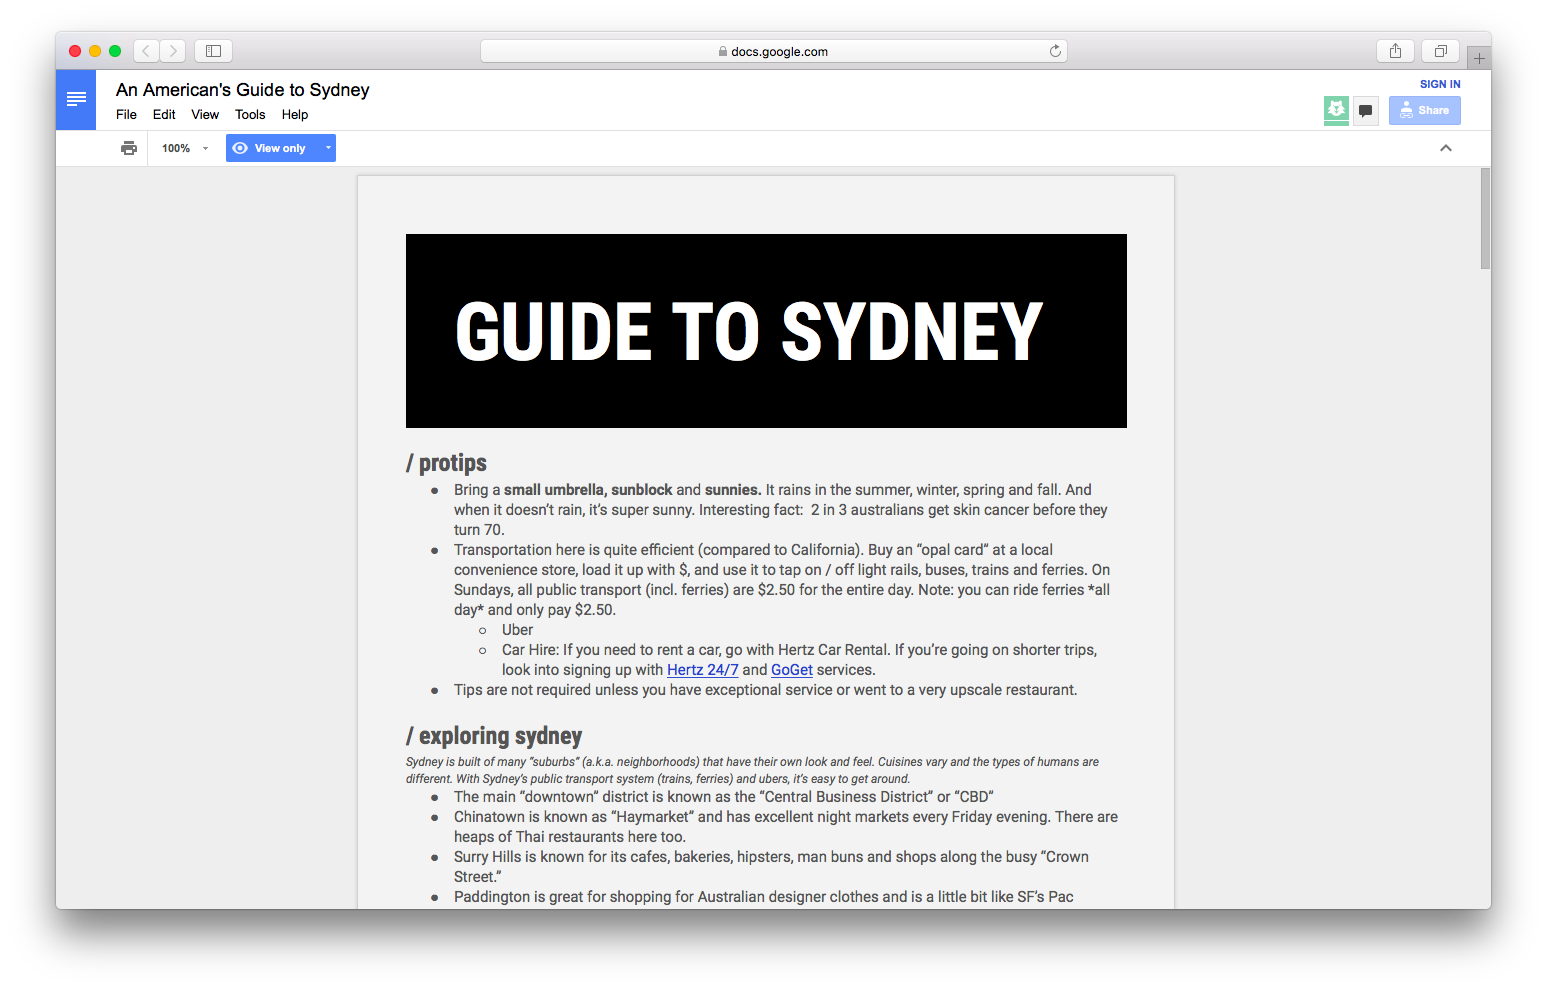Click the docs.google.com address bar
Image resolution: width=1547 pixels, height=989 pixels.
tap(774, 51)
